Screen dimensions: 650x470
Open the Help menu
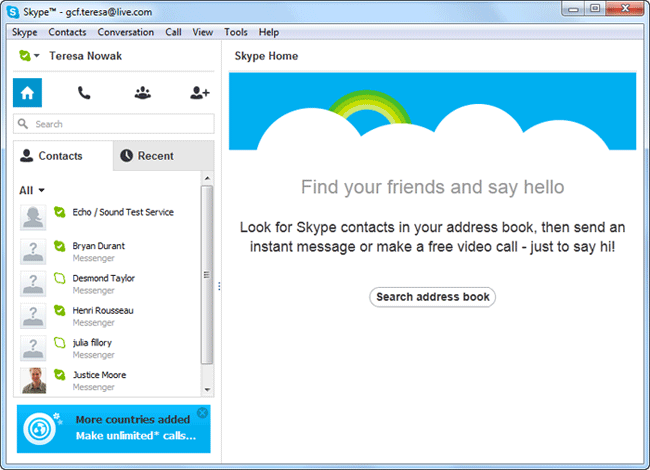pos(269,32)
